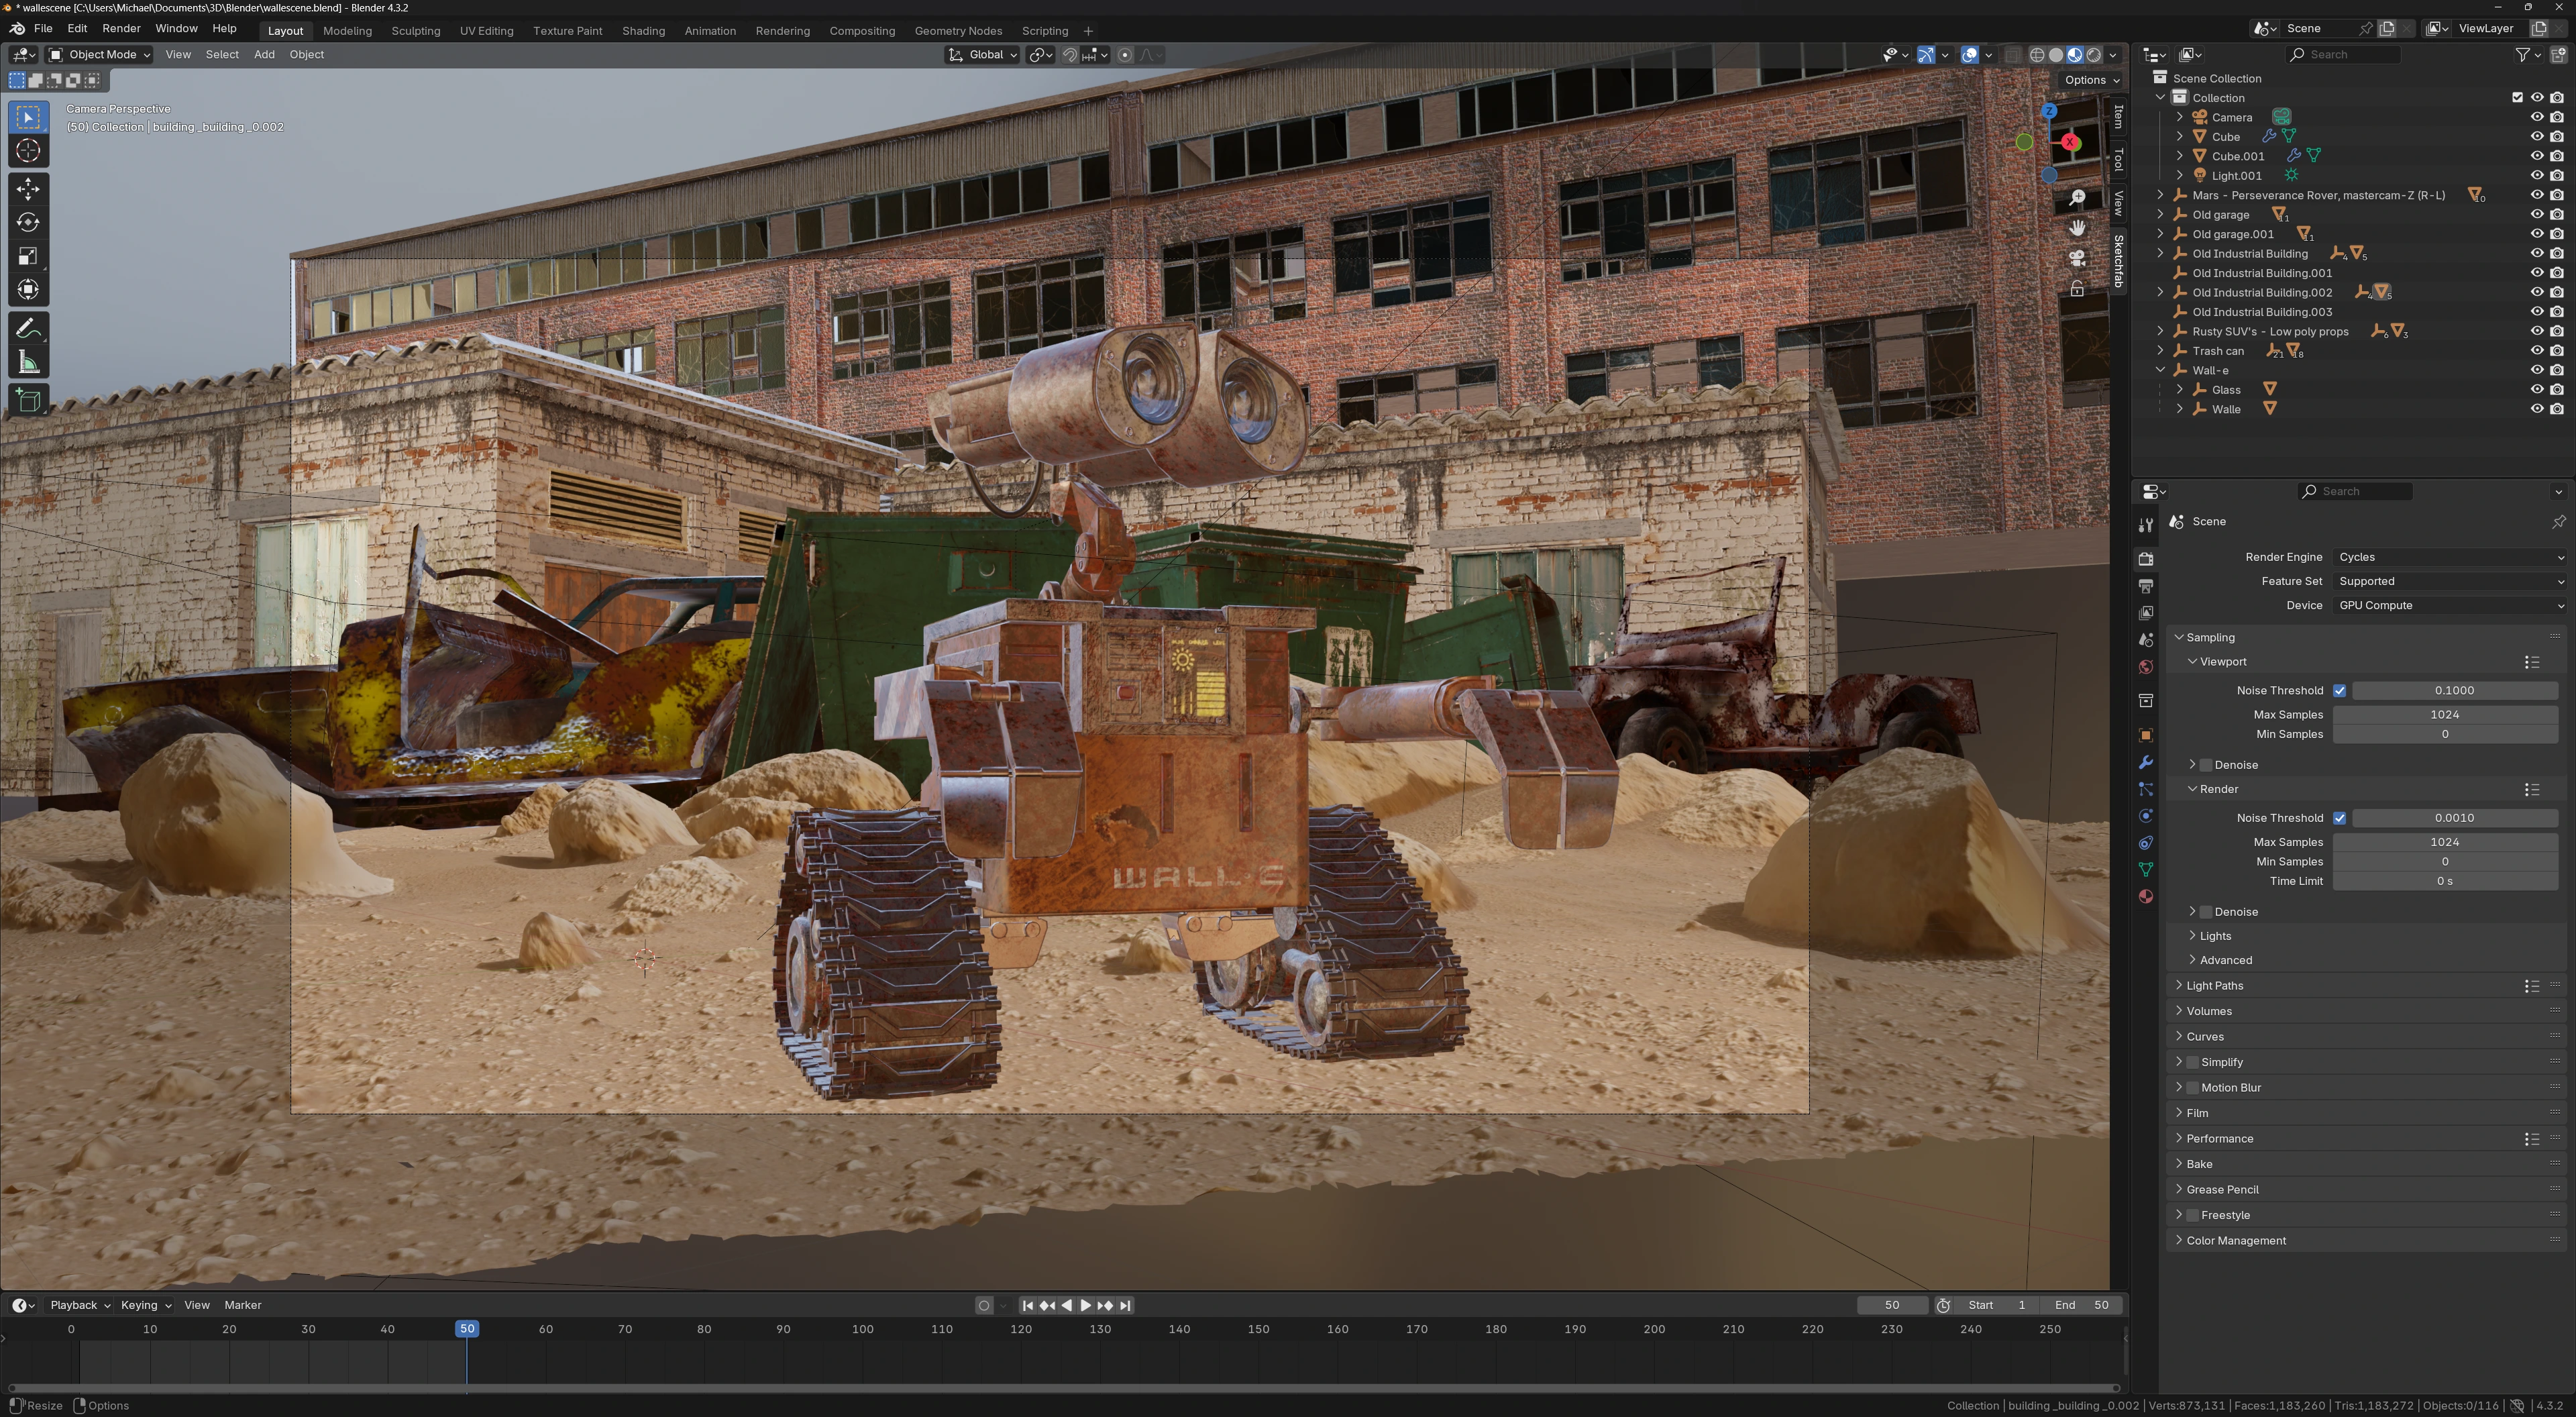Toggle the viewport Noise Threshold checkbox

(2339, 690)
